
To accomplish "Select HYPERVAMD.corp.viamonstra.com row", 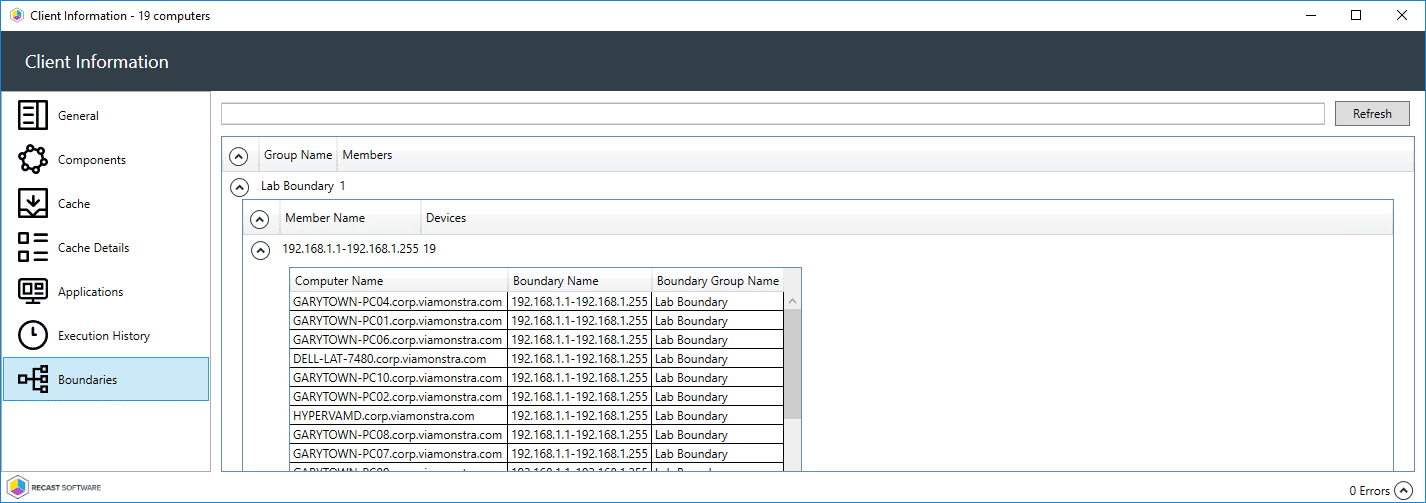I will [536, 416].
